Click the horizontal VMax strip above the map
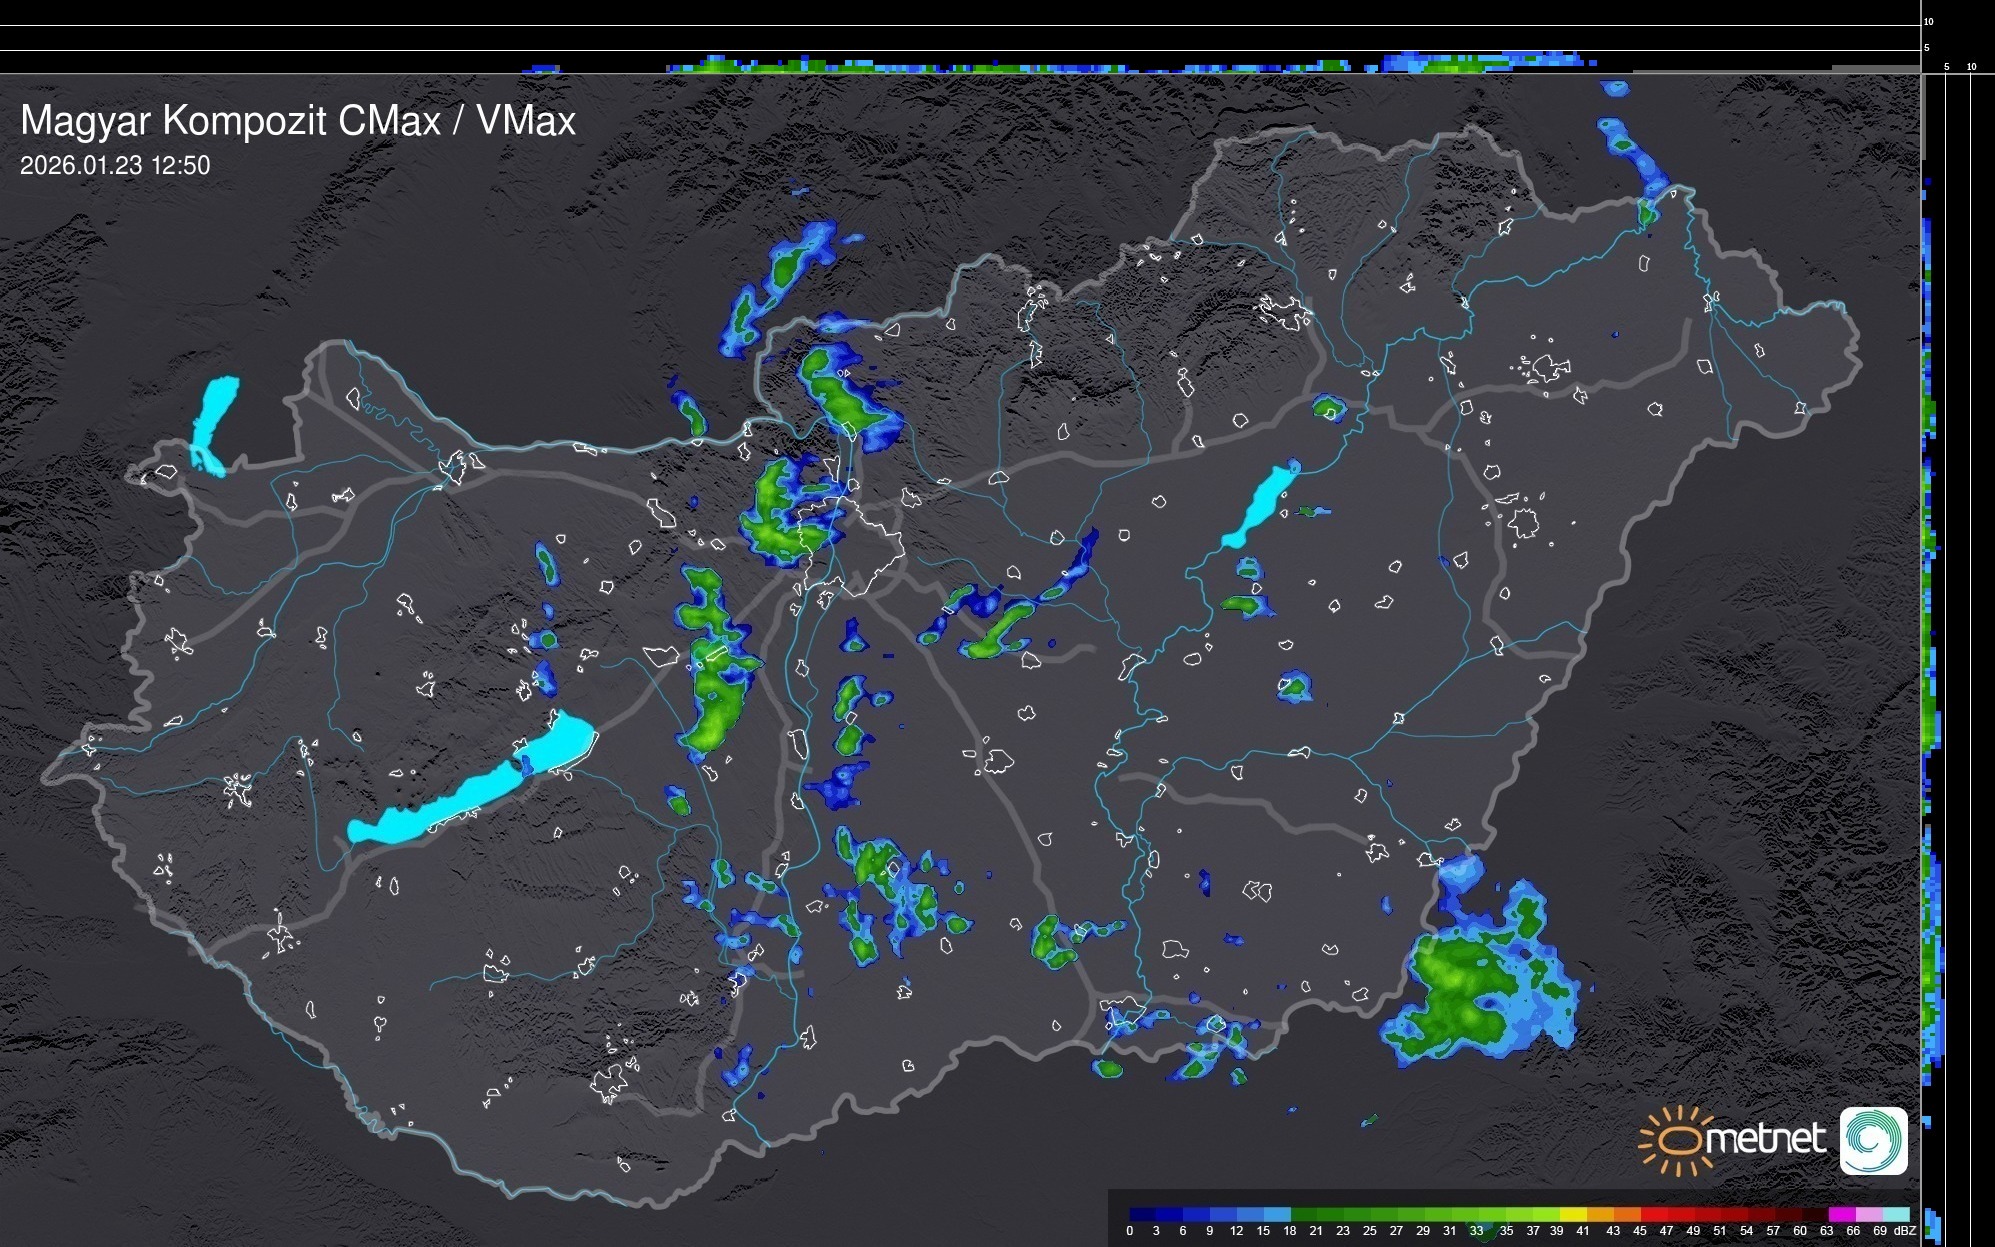The width and height of the screenshot is (1995, 1247). tap(960, 62)
